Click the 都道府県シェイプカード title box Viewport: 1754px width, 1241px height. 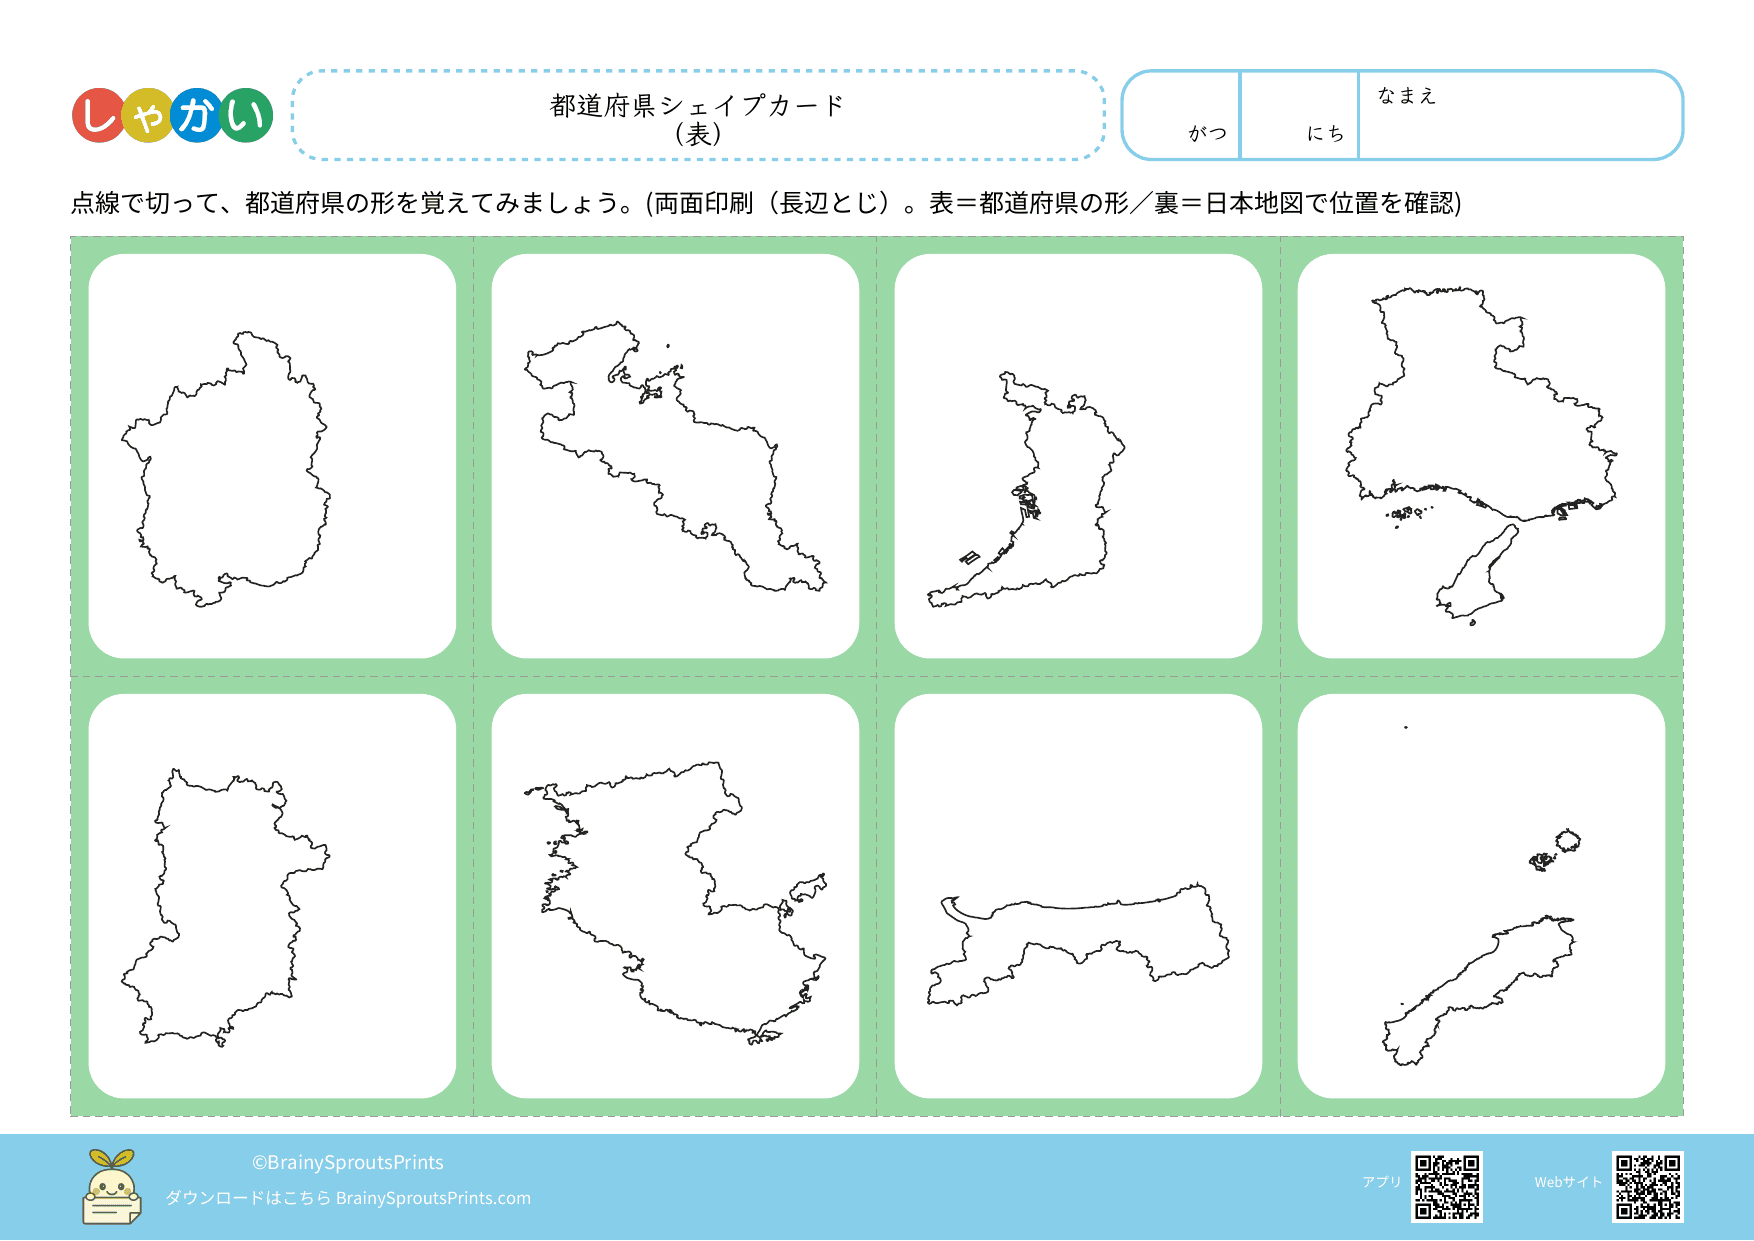click(x=698, y=116)
